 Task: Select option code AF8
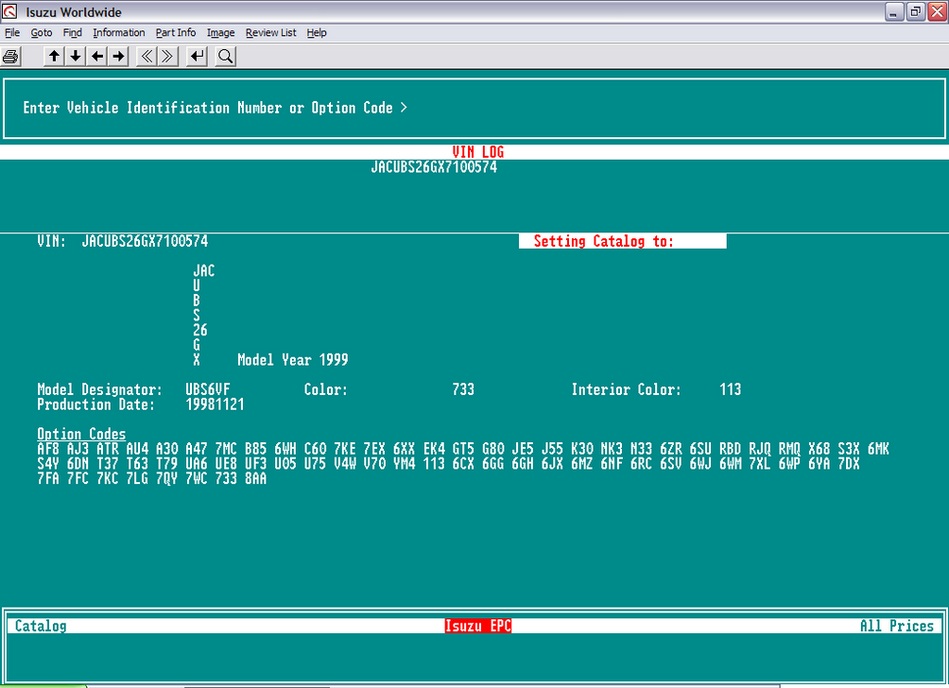coord(48,449)
